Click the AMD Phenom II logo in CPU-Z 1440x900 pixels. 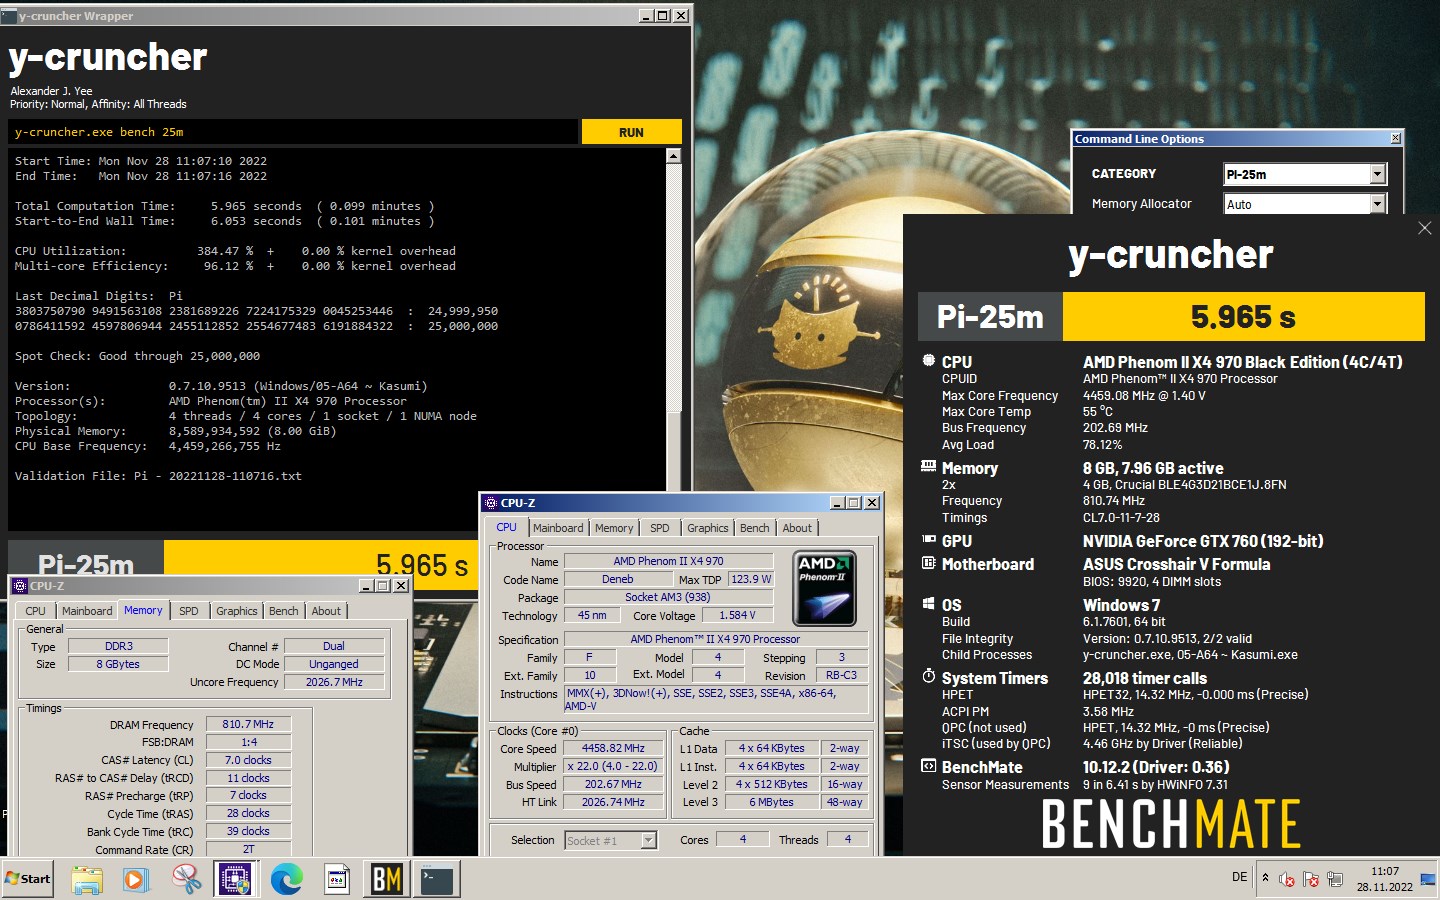825,587
